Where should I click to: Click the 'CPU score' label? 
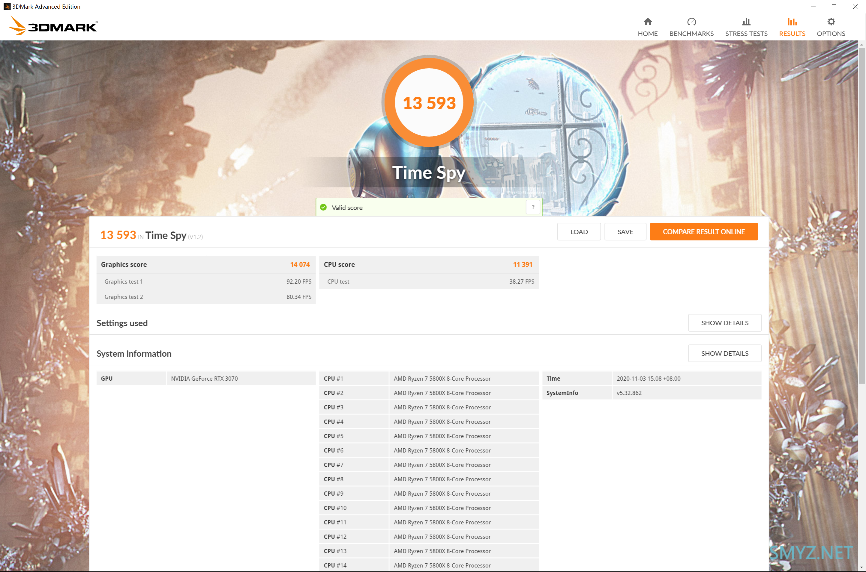(339, 265)
